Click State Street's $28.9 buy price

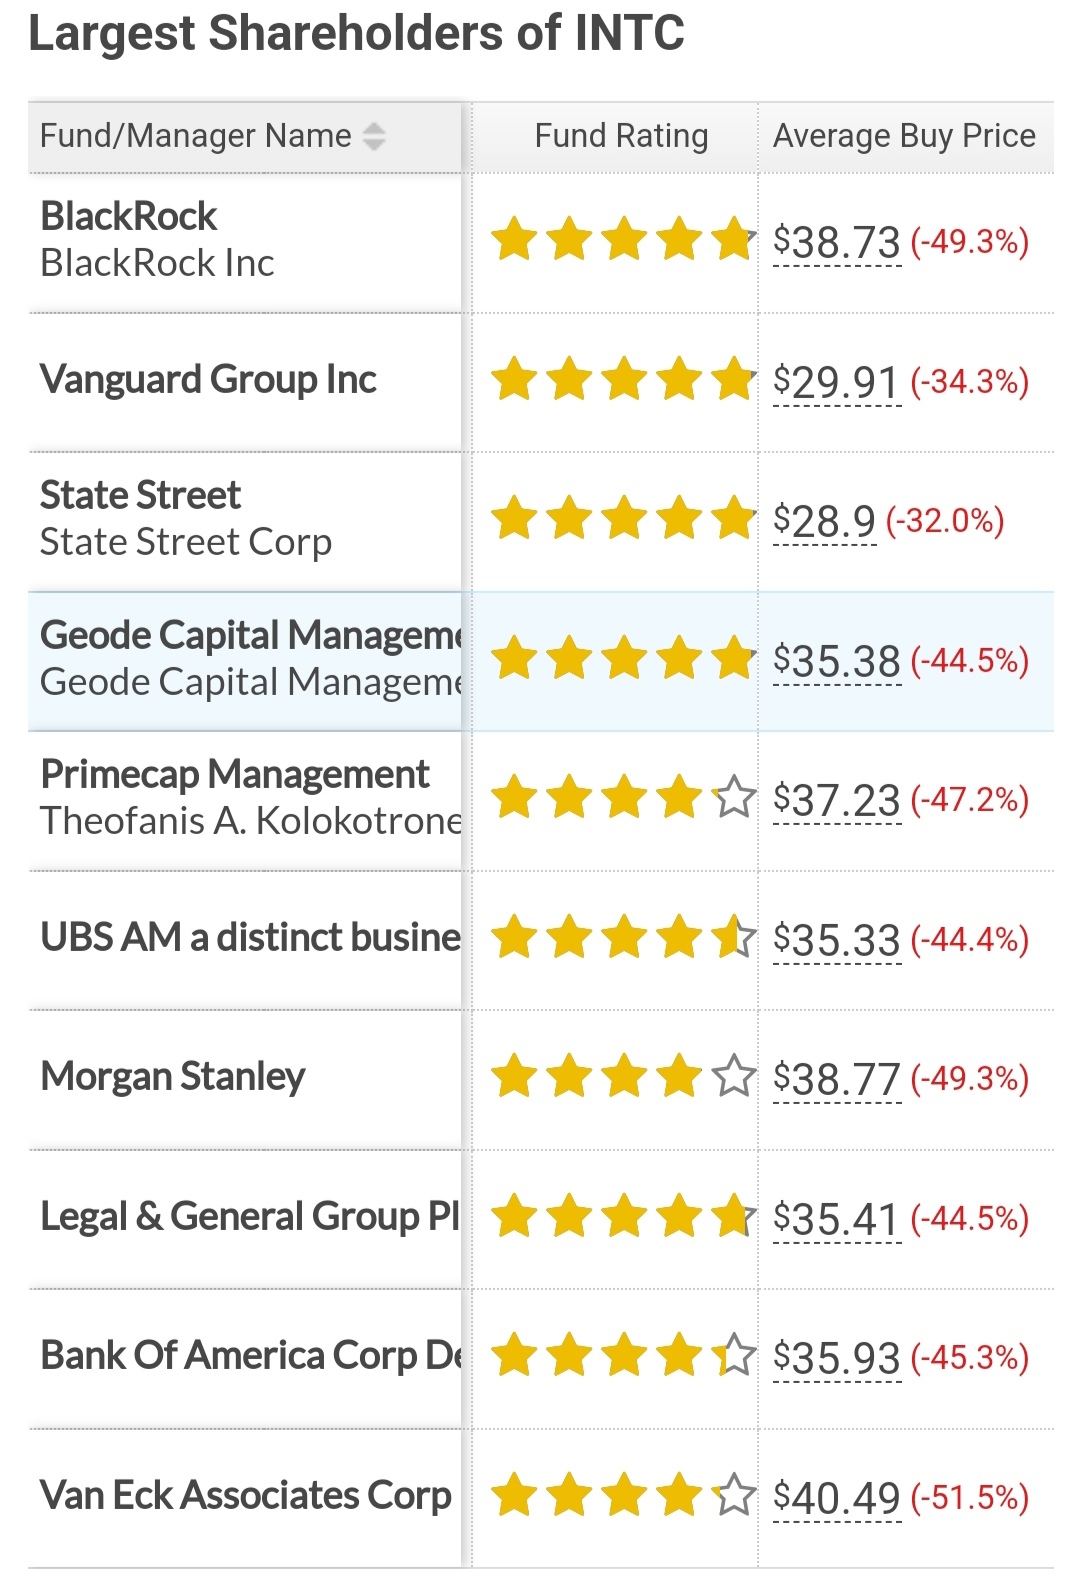coord(825,521)
